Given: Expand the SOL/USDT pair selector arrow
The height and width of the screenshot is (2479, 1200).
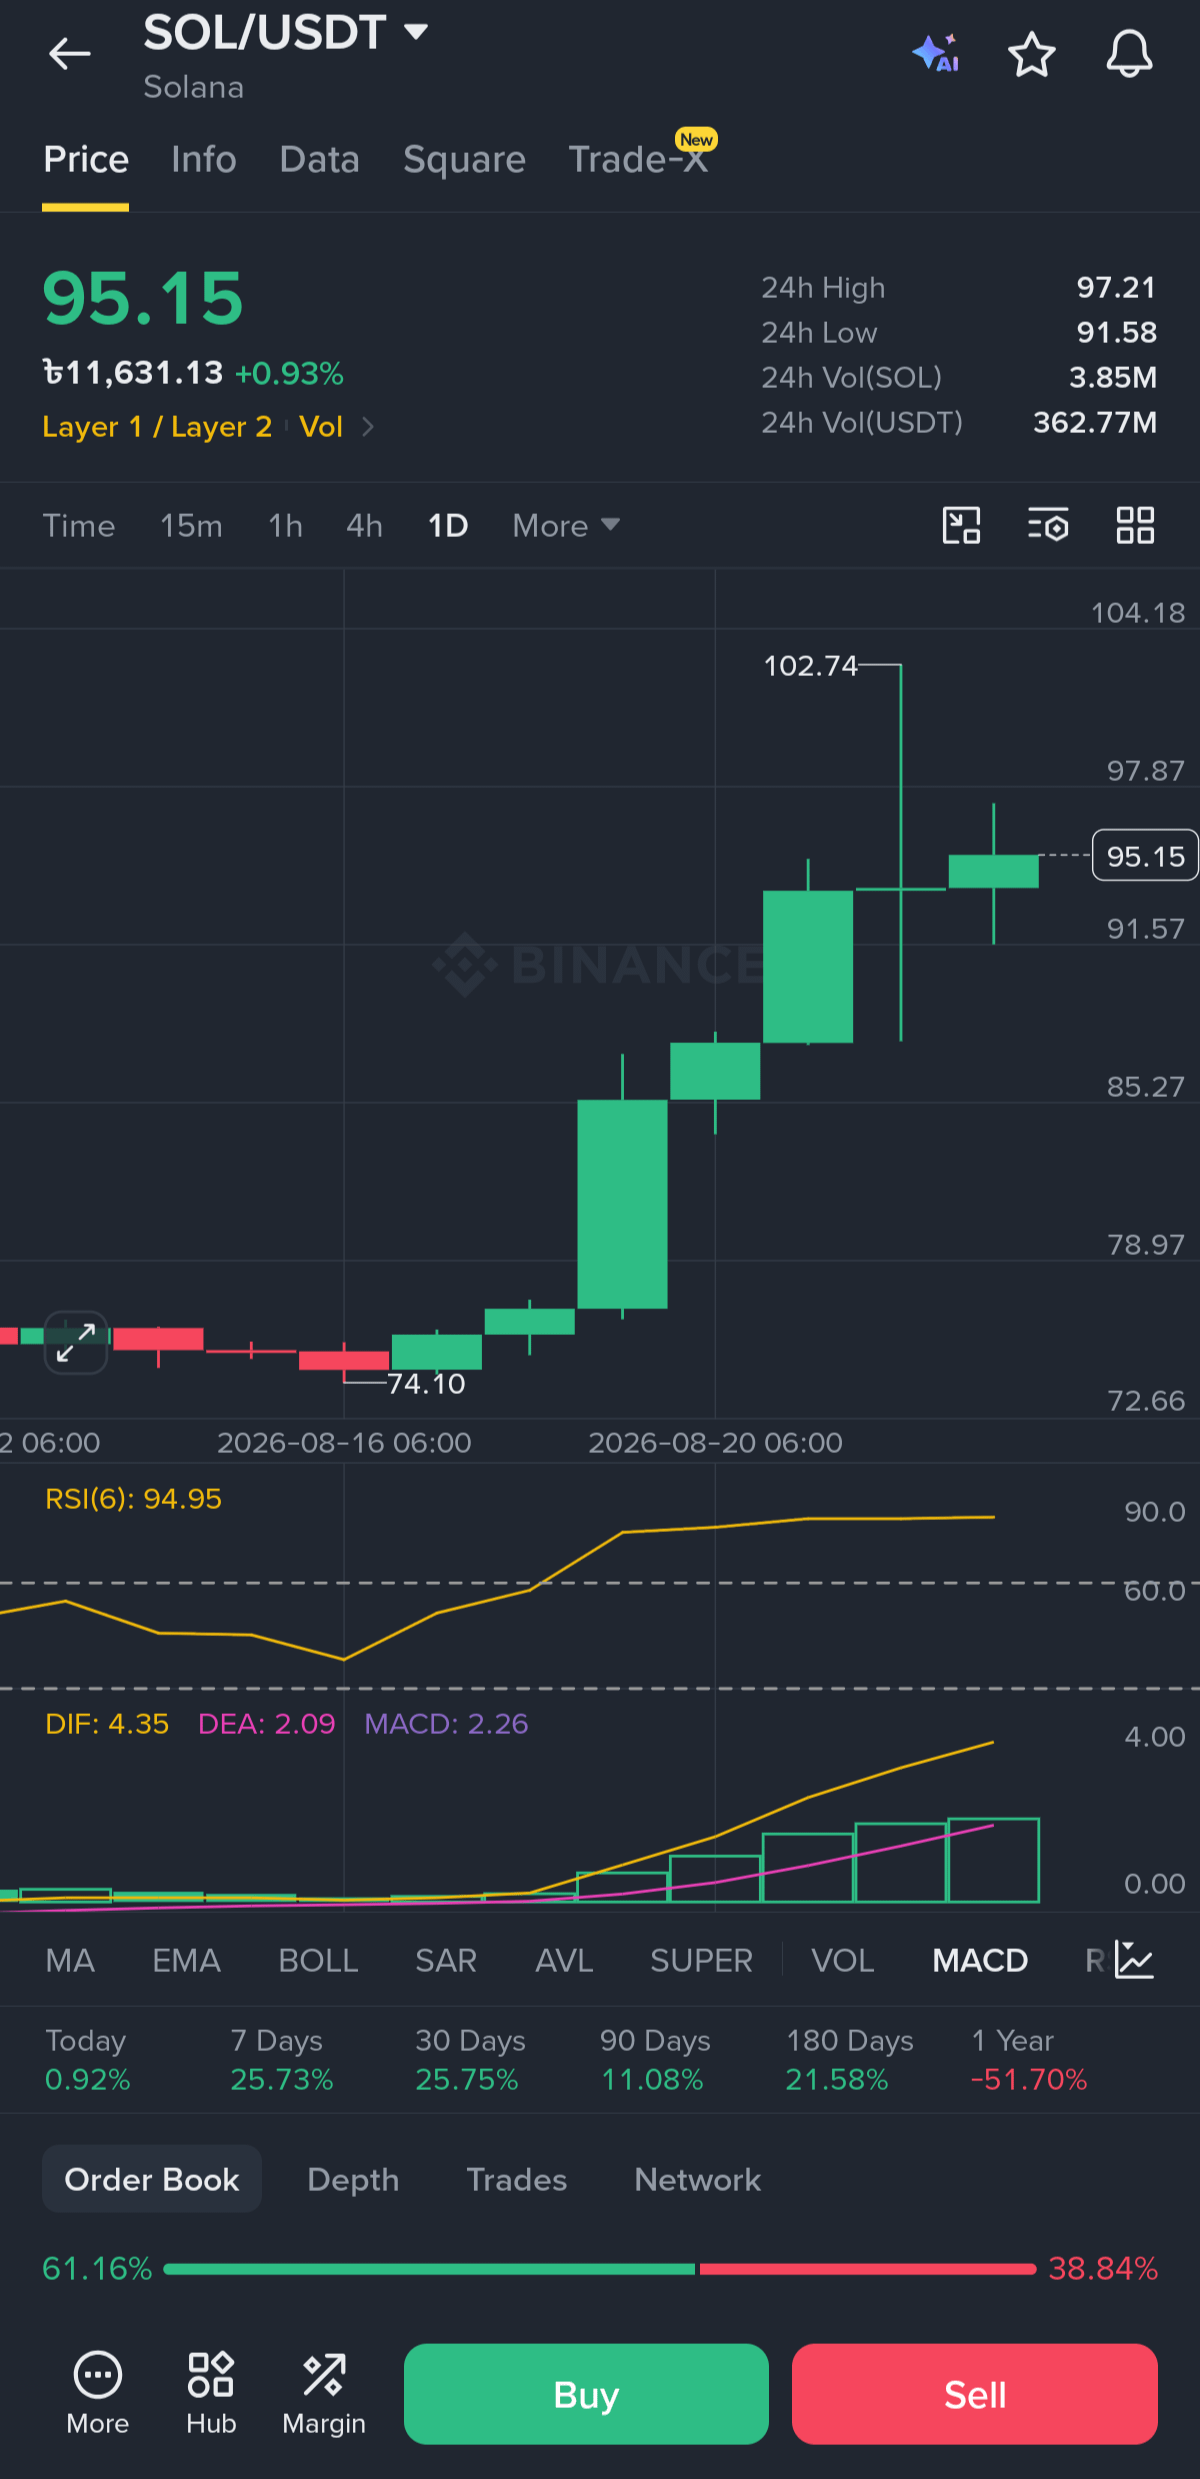Looking at the screenshot, I should [416, 32].
